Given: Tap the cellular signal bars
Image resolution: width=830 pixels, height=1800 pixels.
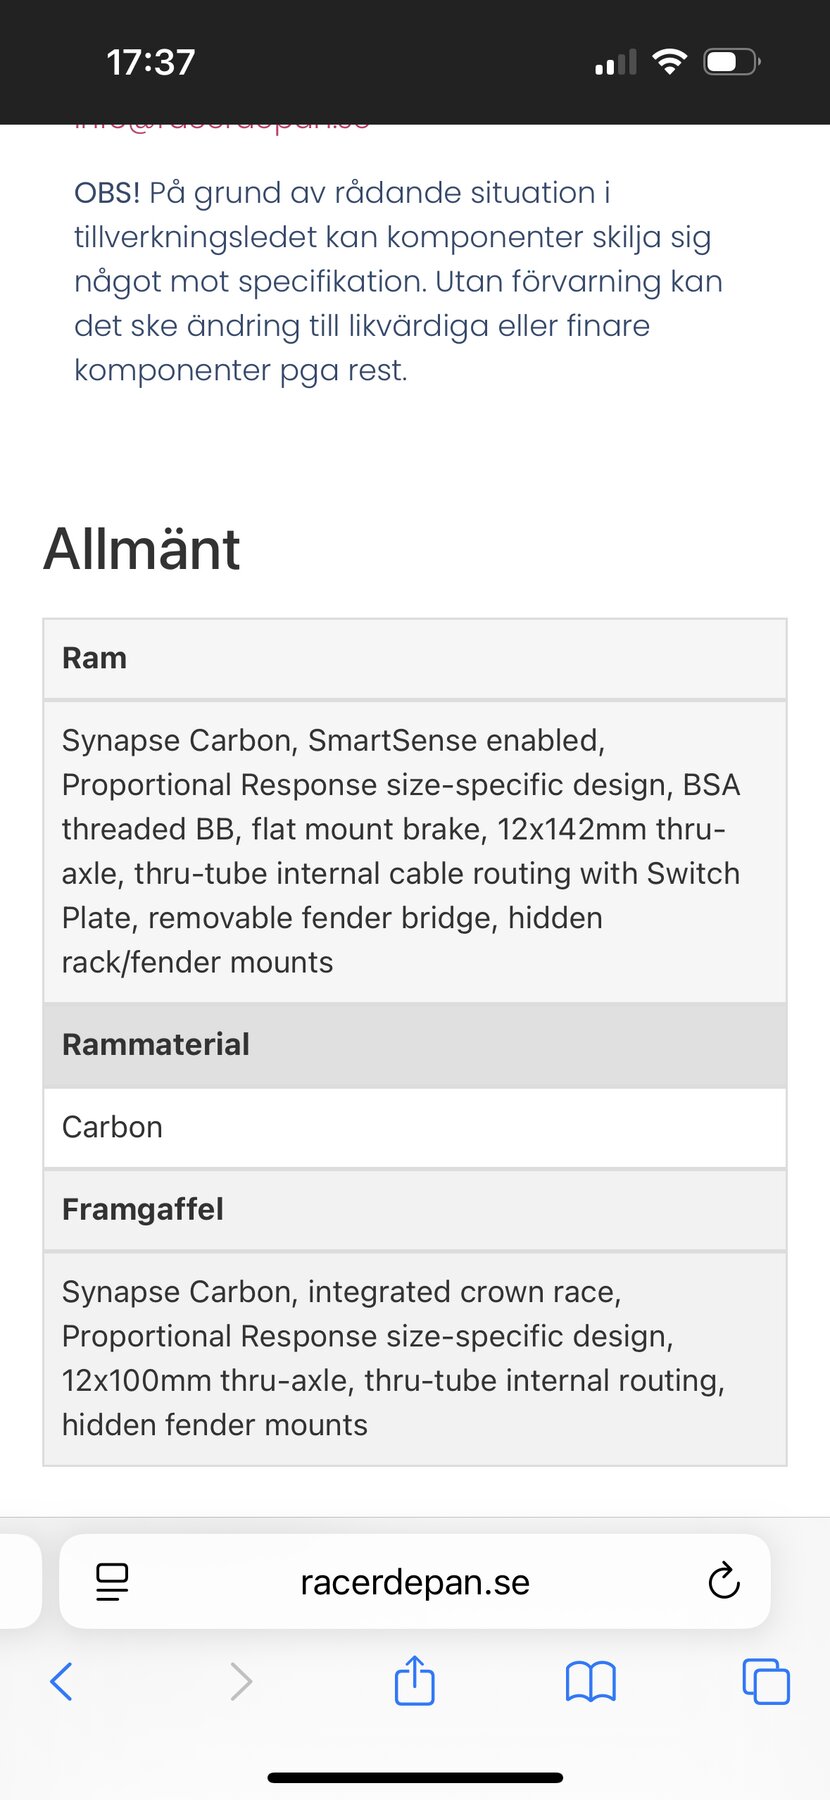Looking at the screenshot, I should 615,64.
